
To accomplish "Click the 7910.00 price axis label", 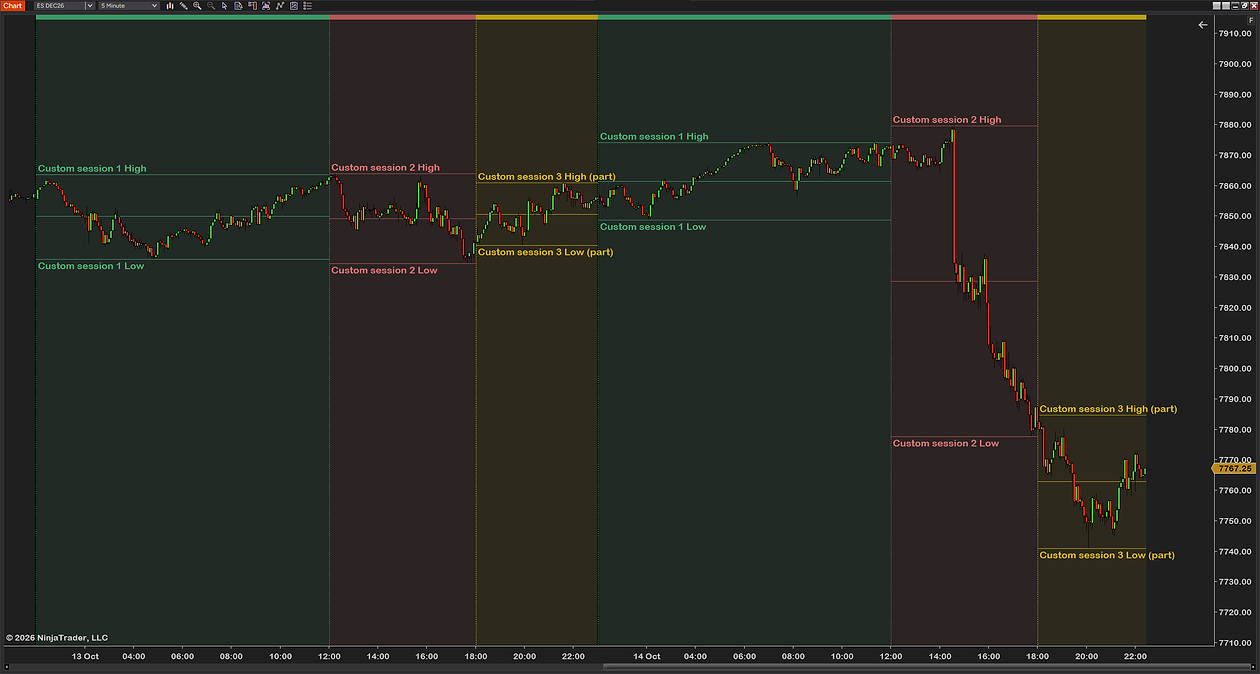I will pyautogui.click(x=1234, y=33).
